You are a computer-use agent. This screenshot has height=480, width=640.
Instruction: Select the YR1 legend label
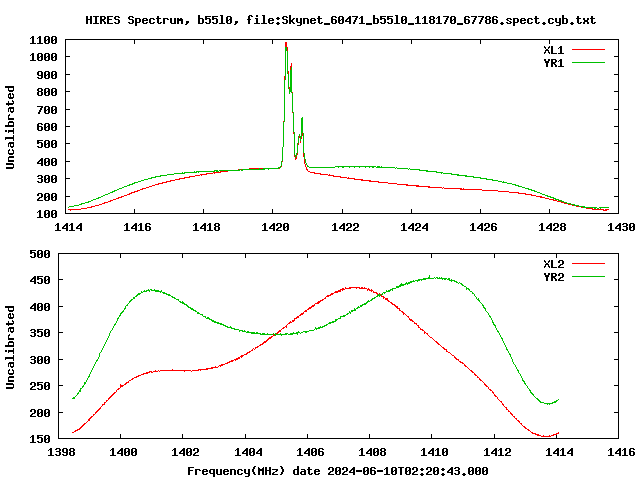(553, 63)
